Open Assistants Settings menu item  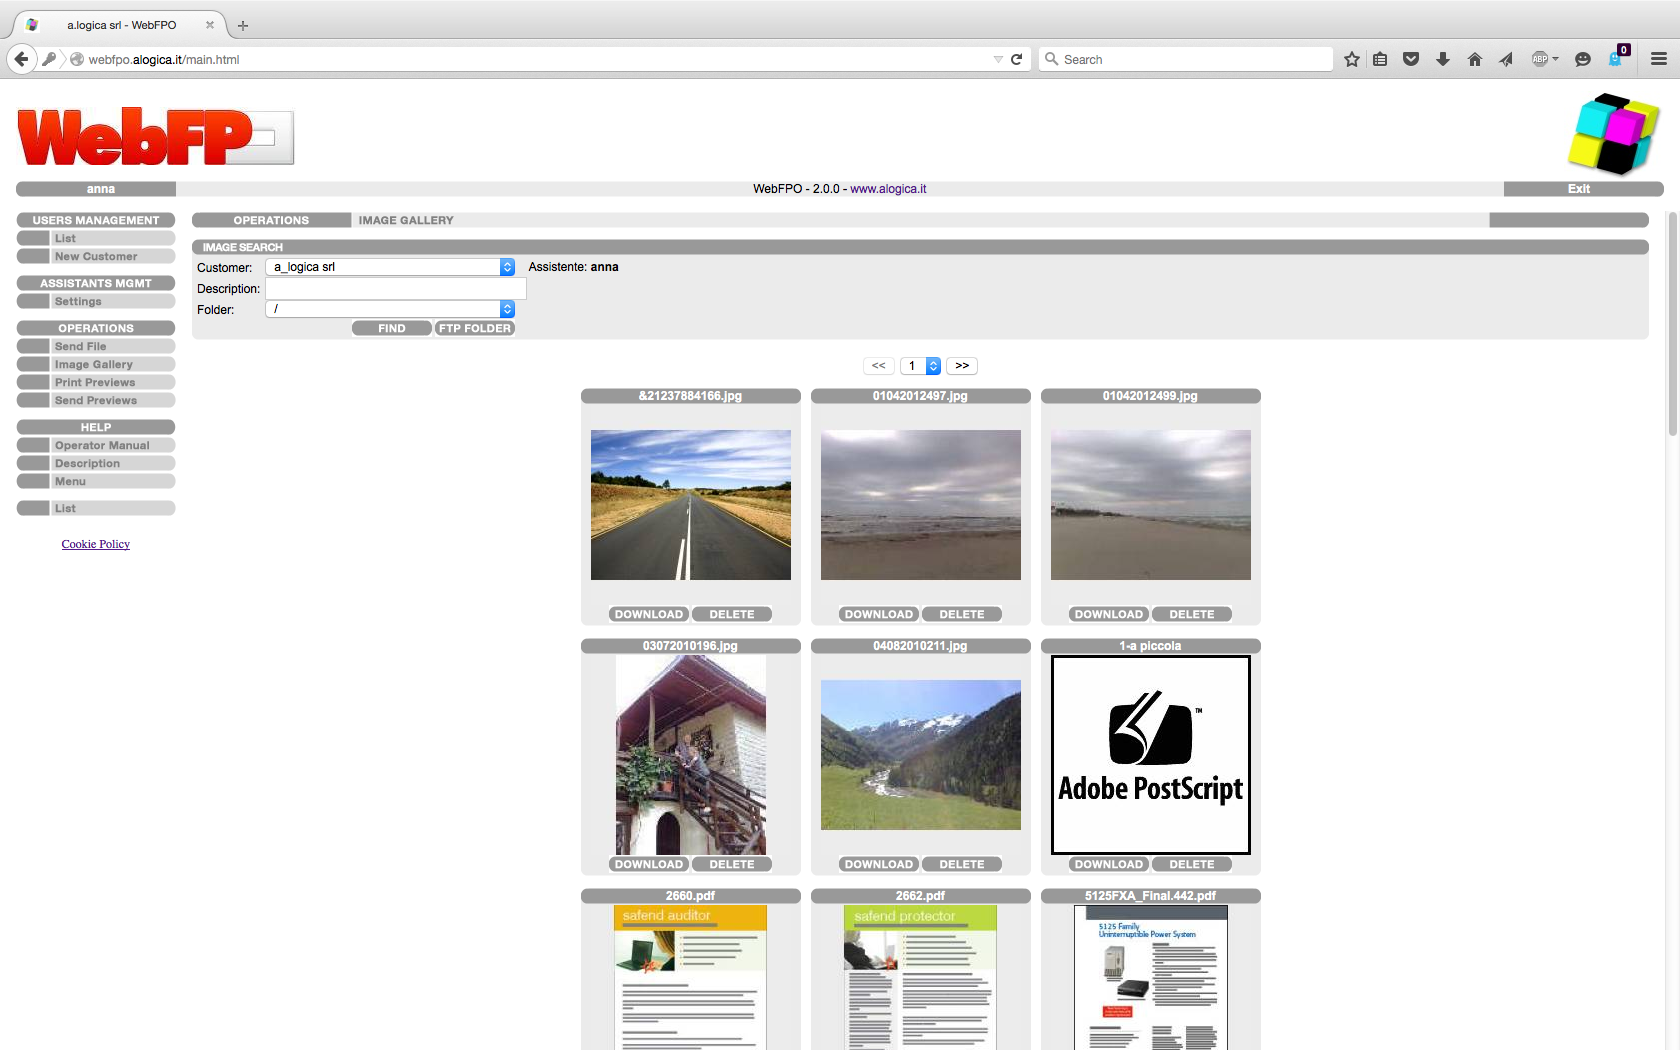click(x=96, y=301)
